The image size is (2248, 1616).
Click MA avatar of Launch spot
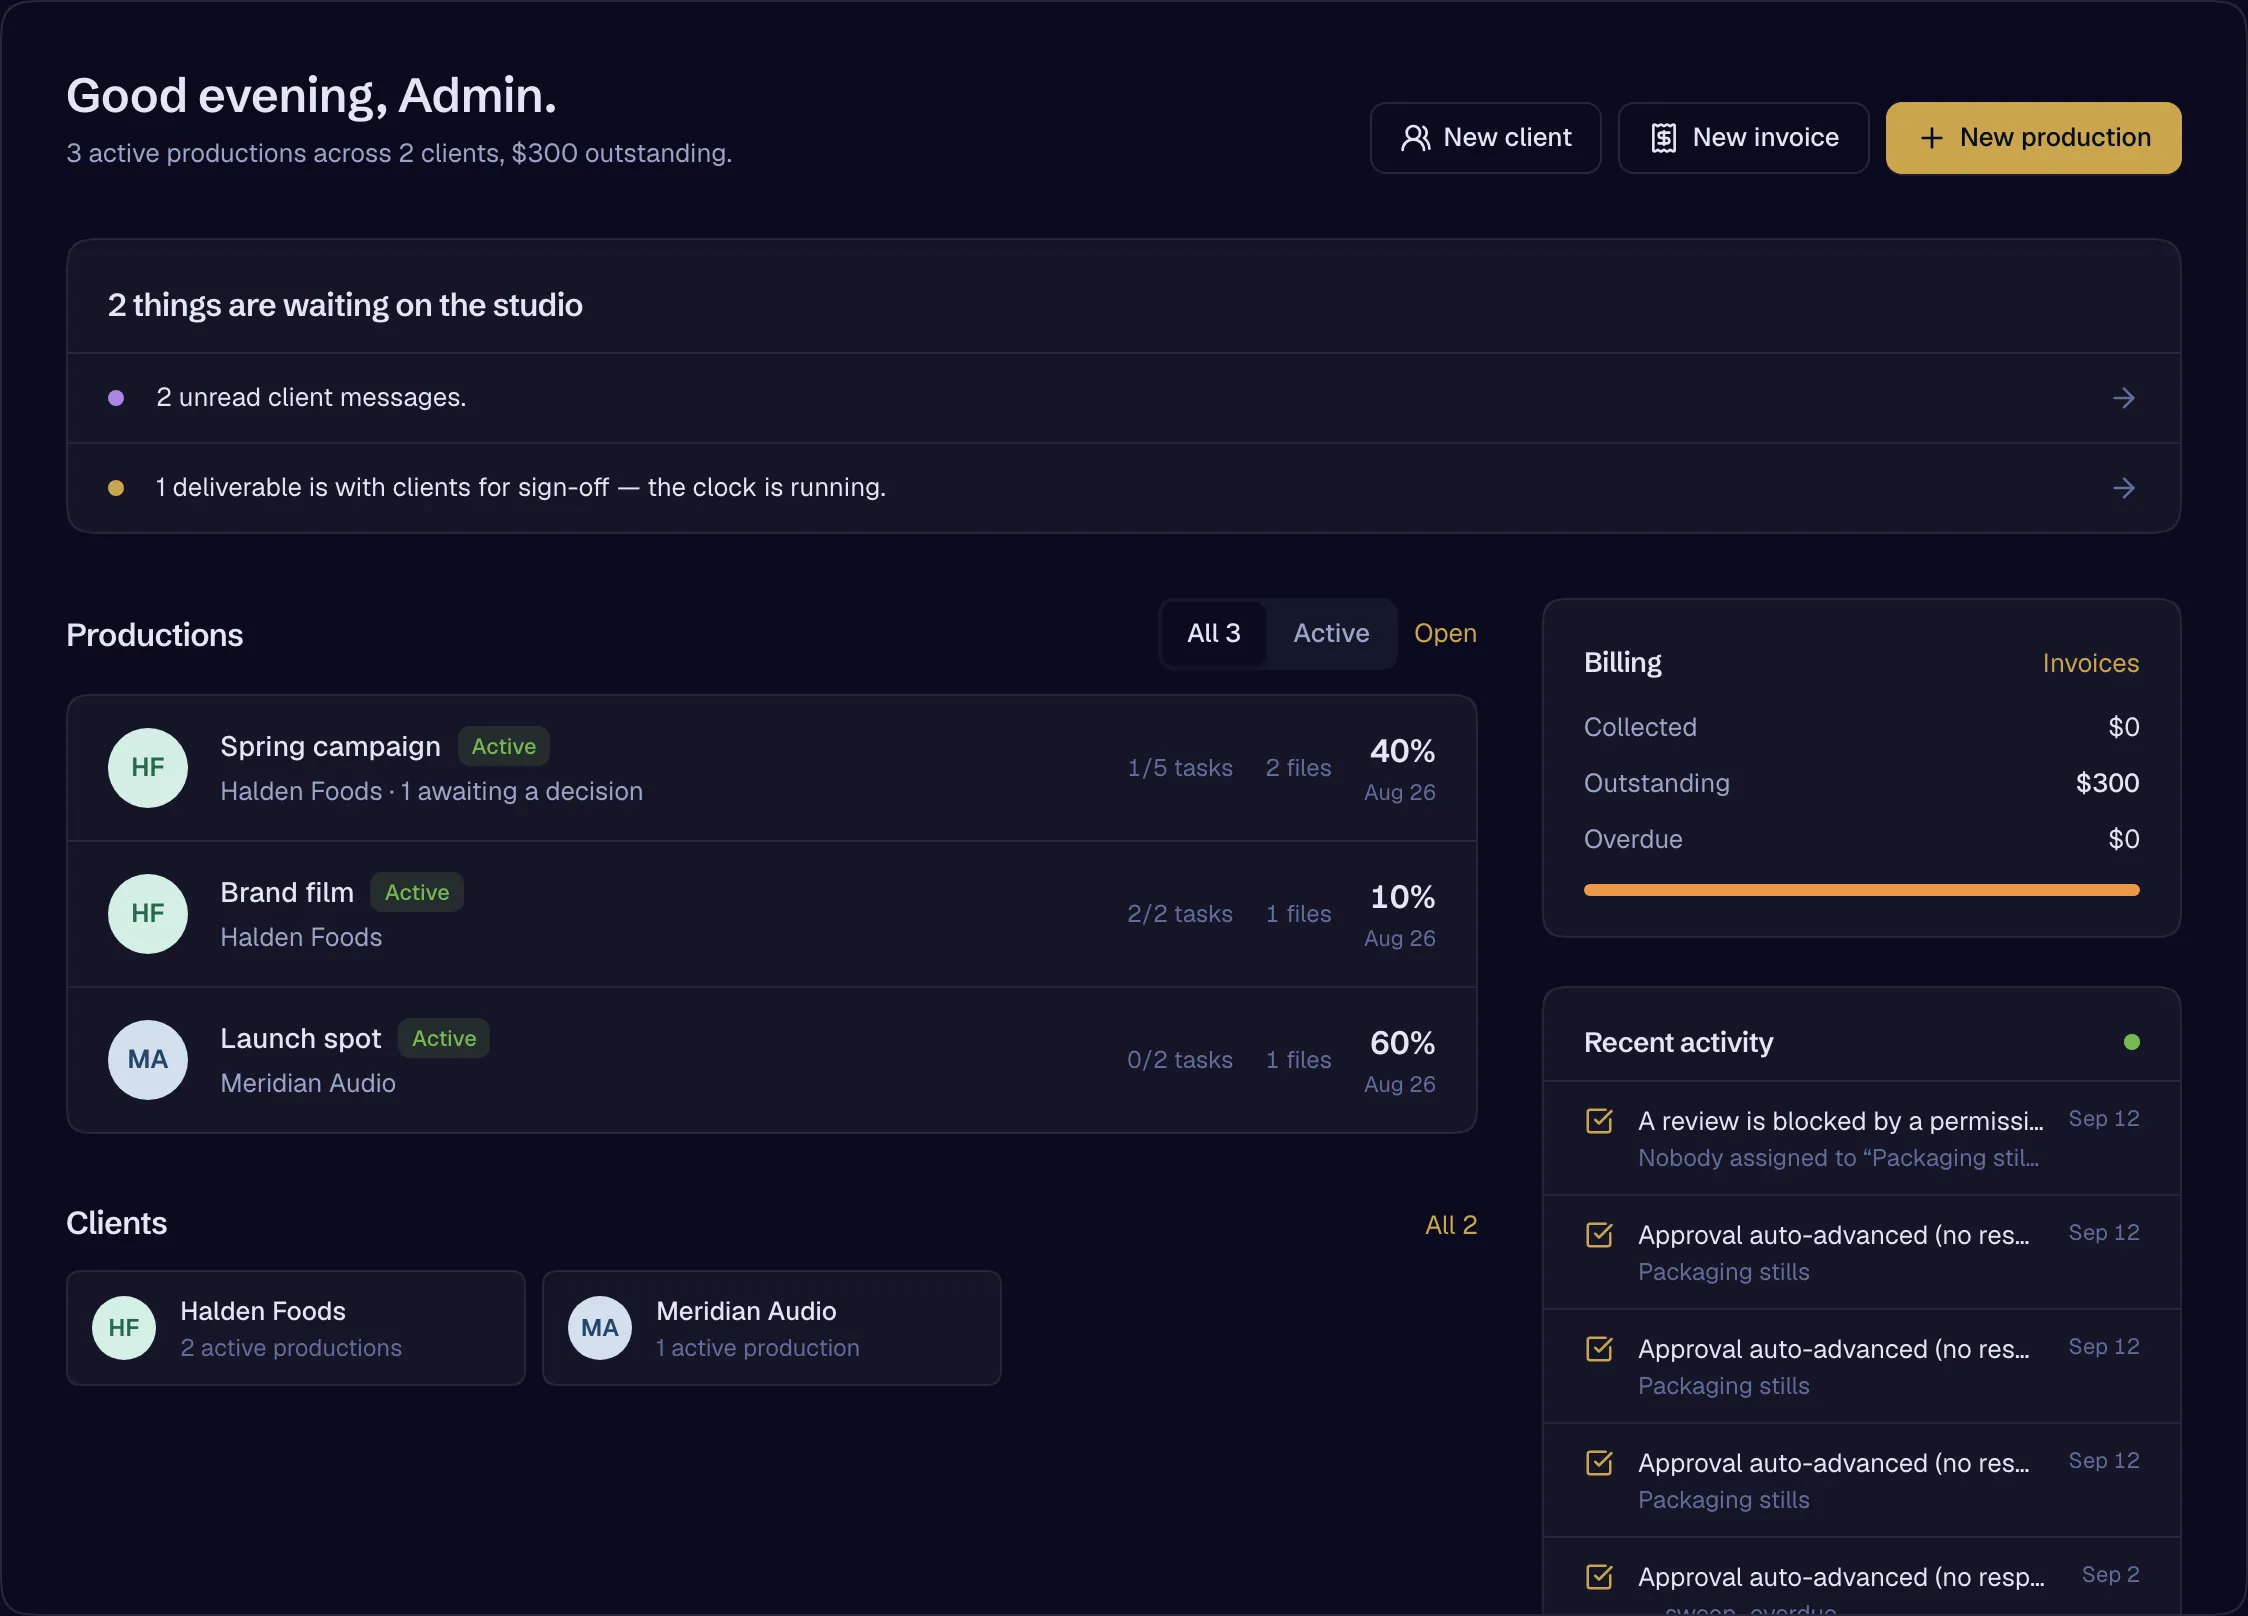point(148,1060)
